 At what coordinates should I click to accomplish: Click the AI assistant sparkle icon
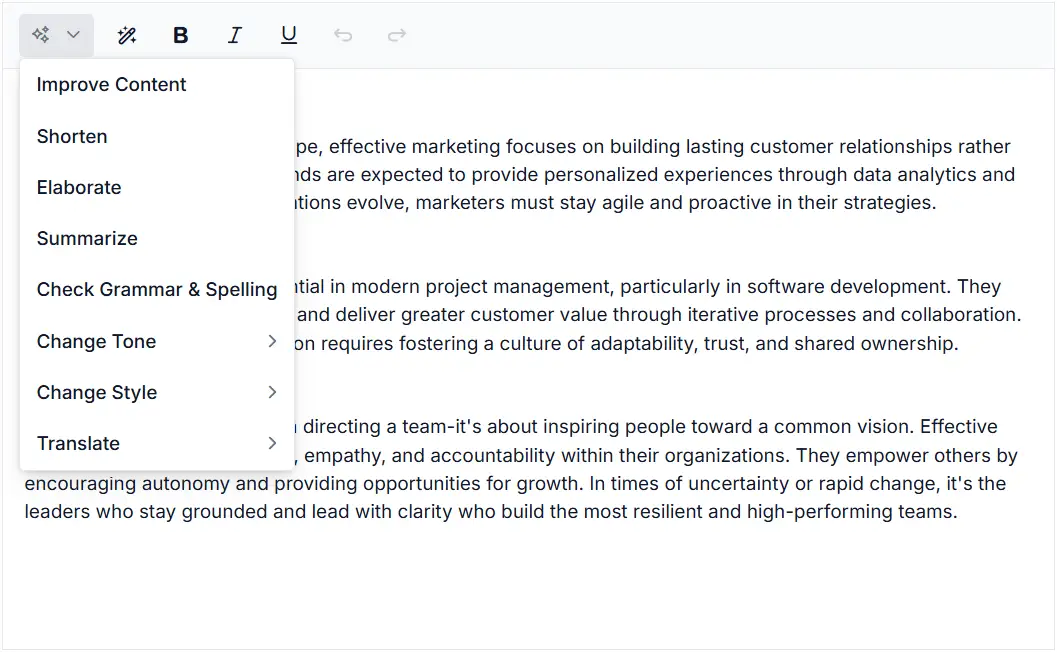click(41, 35)
